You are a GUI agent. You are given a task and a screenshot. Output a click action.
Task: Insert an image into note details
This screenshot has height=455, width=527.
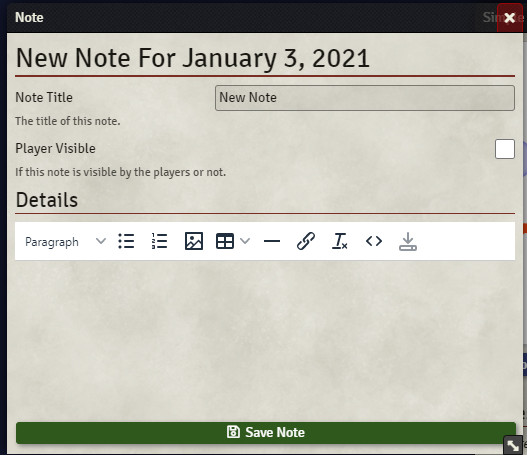pyautogui.click(x=194, y=241)
